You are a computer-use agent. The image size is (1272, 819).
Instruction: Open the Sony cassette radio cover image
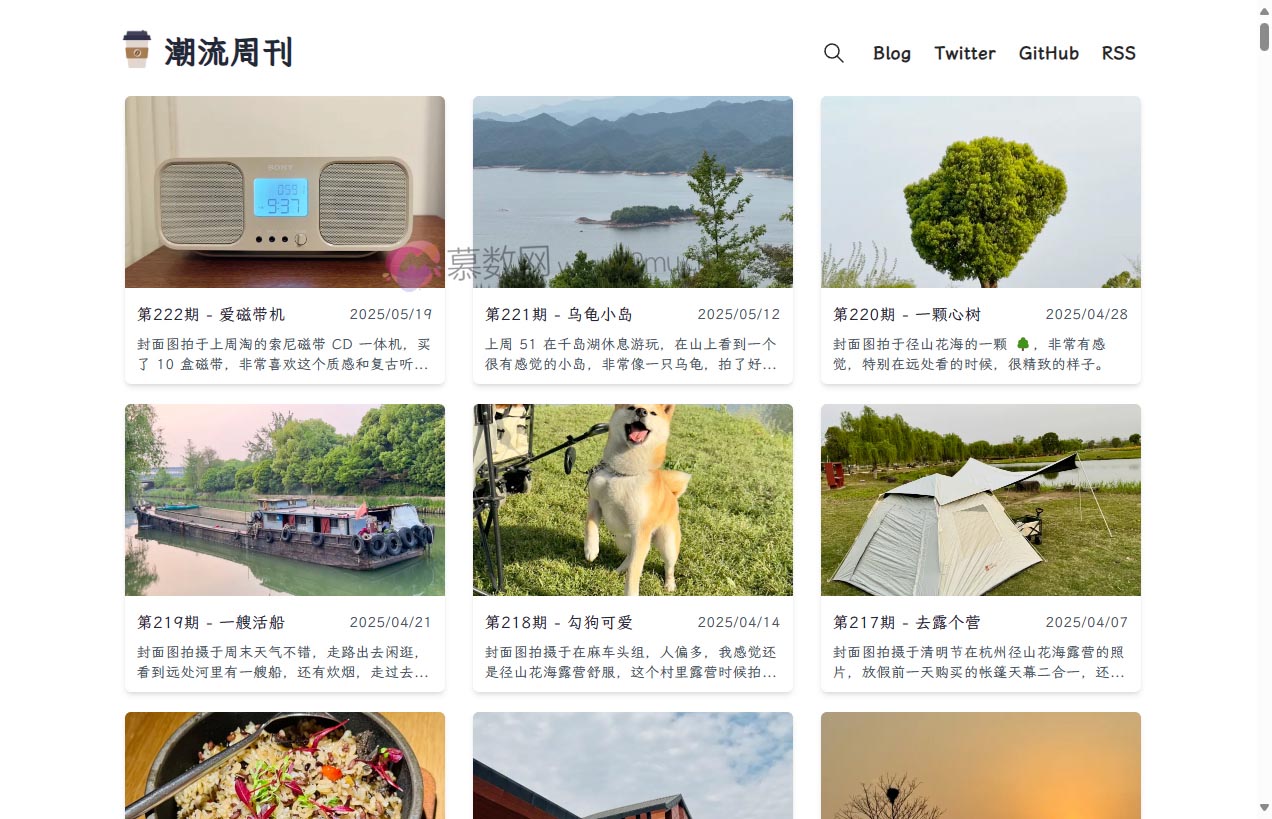click(285, 192)
